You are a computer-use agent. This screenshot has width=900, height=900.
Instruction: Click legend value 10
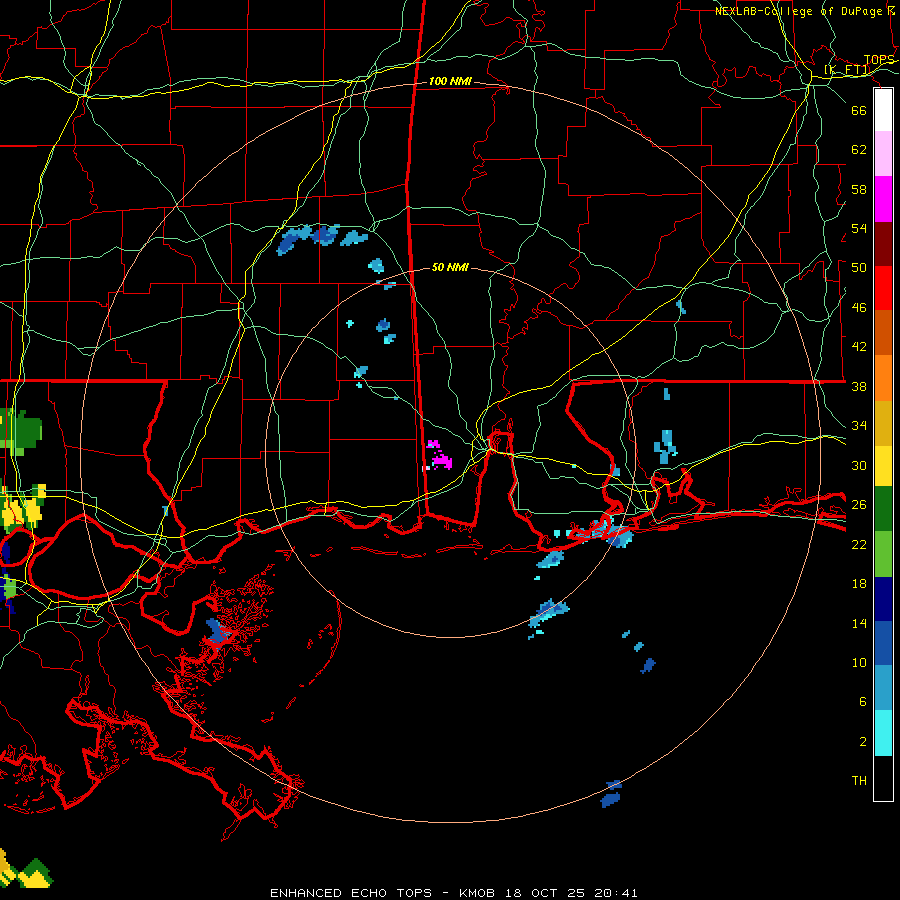pyautogui.click(x=859, y=662)
